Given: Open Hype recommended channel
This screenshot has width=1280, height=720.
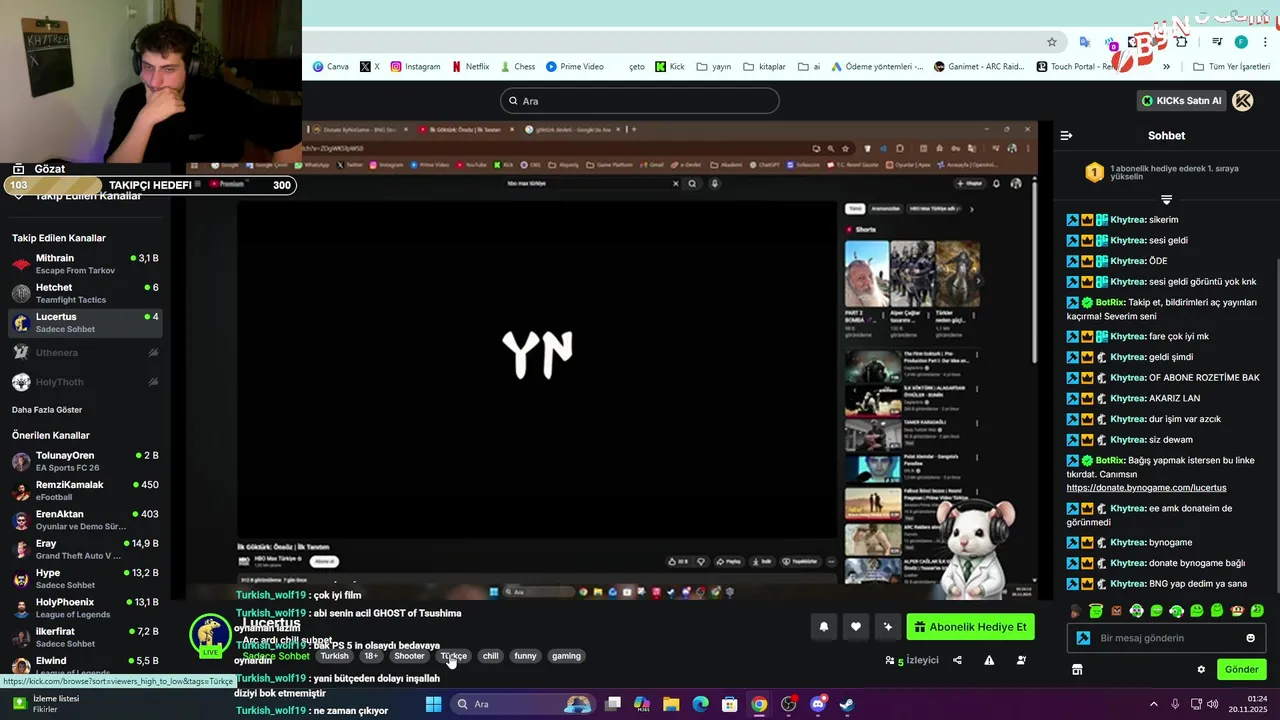Looking at the screenshot, I should 84,578.
